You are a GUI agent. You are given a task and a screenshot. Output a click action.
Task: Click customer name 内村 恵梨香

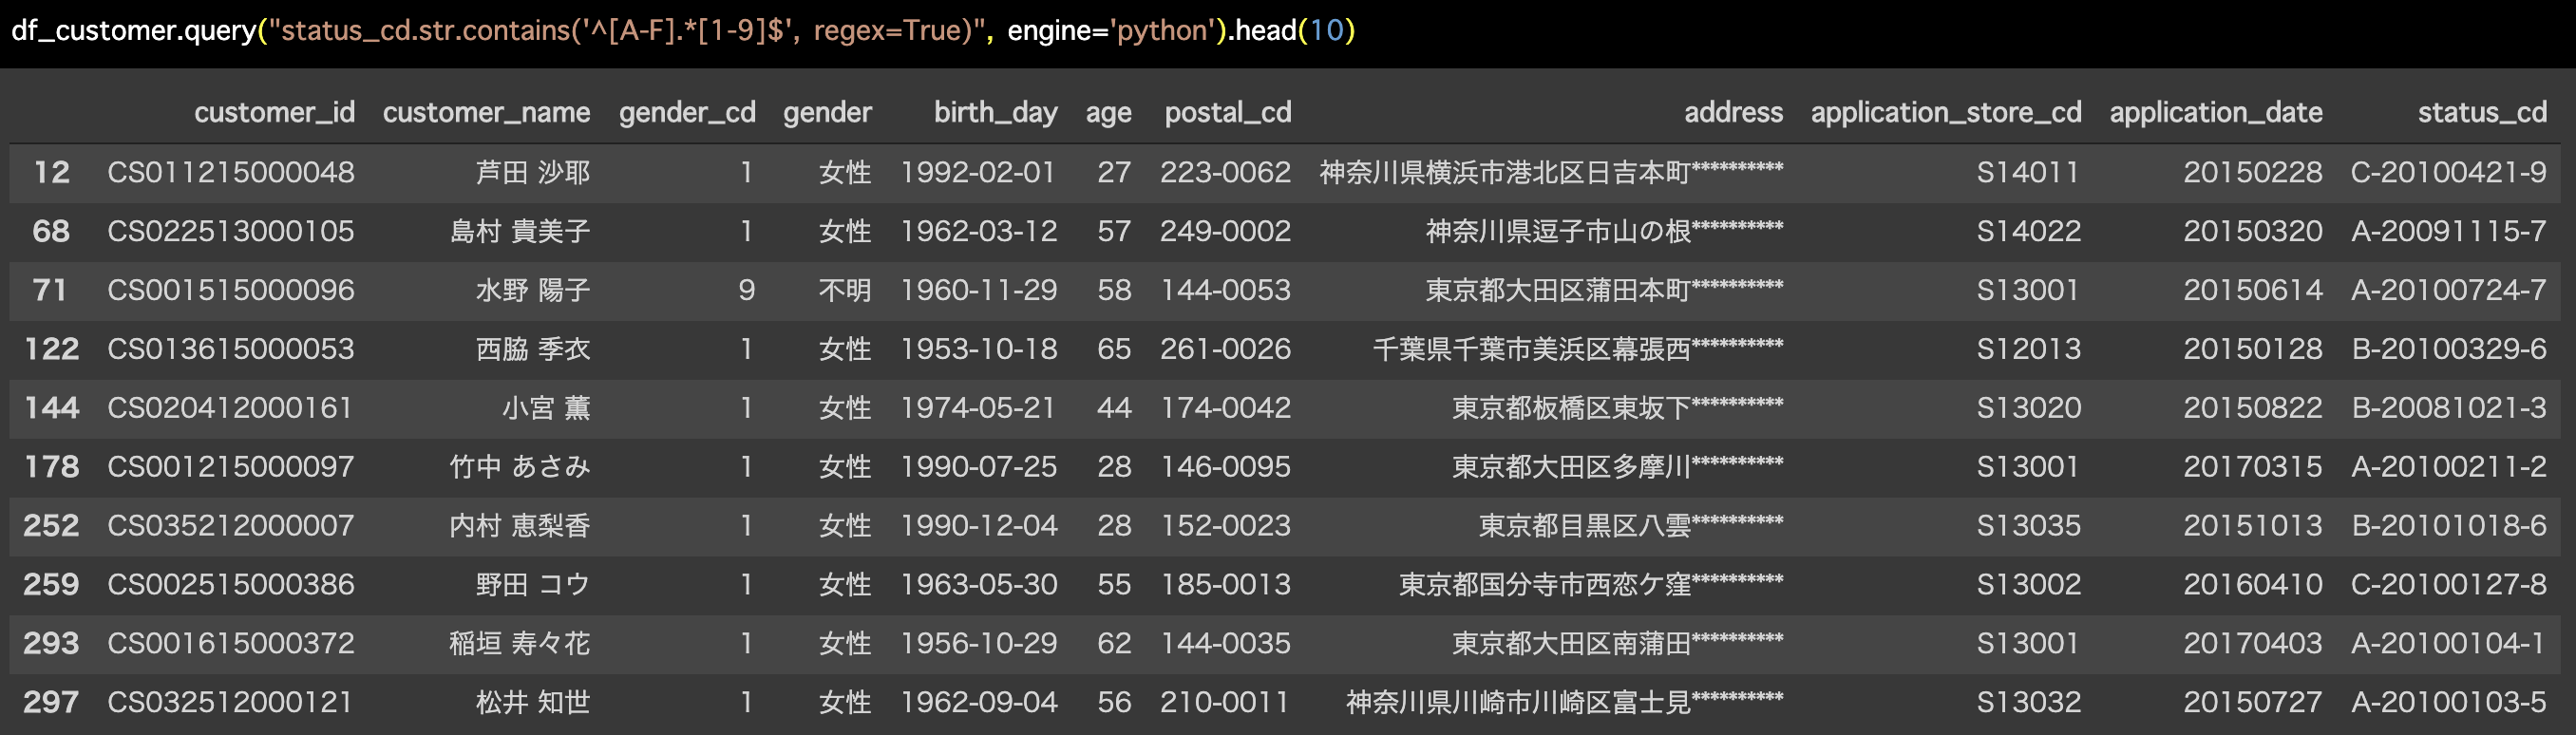520,526
